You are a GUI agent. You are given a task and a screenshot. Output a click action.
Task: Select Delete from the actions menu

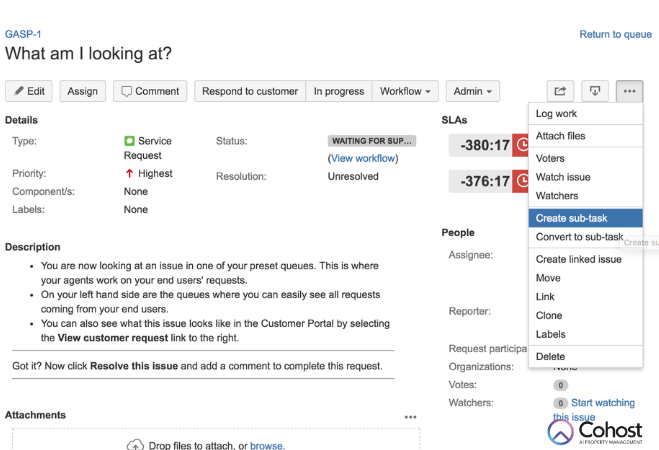(x=585, y=357)
